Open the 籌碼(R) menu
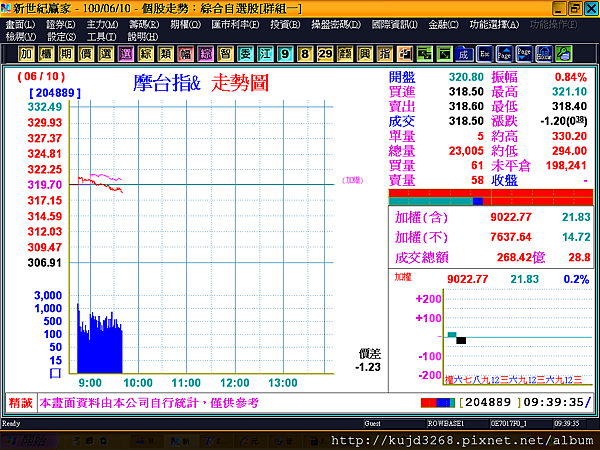 [144, 24]
